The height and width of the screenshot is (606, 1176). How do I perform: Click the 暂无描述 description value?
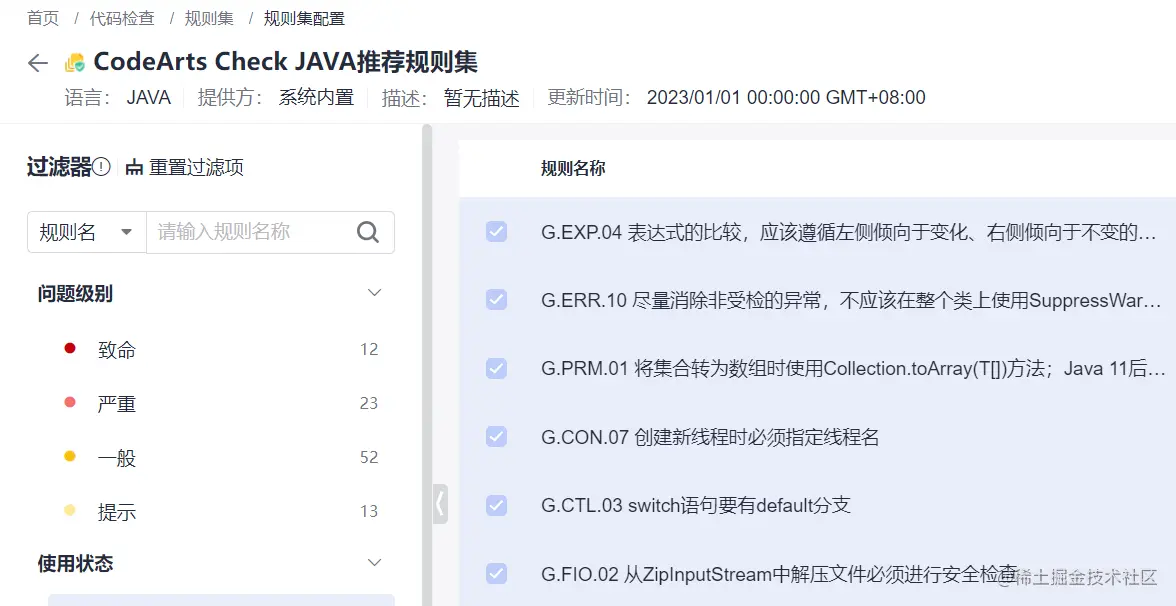point(482,98)
